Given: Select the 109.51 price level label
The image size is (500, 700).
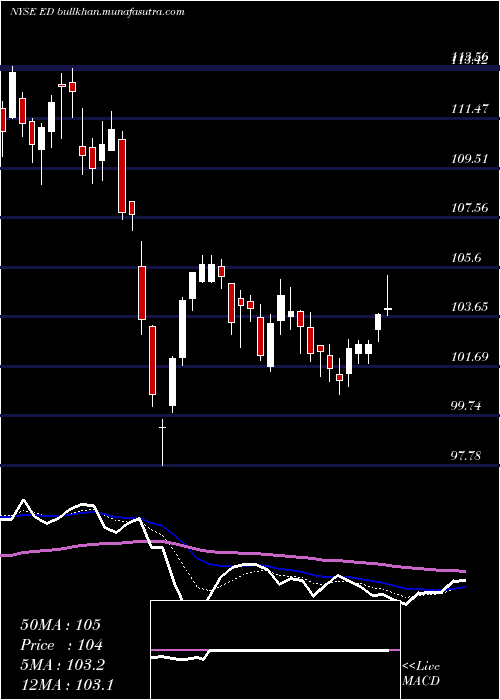Looking at the screenshot, I should pos(469,158).
